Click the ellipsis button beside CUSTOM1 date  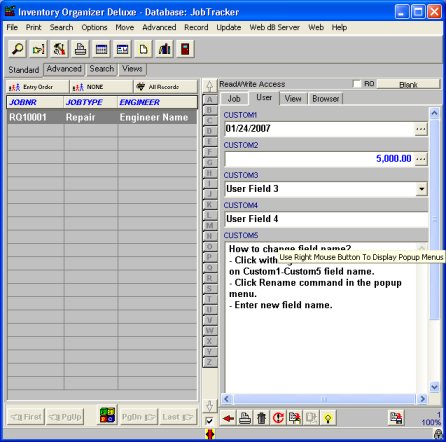pos(421,129)
